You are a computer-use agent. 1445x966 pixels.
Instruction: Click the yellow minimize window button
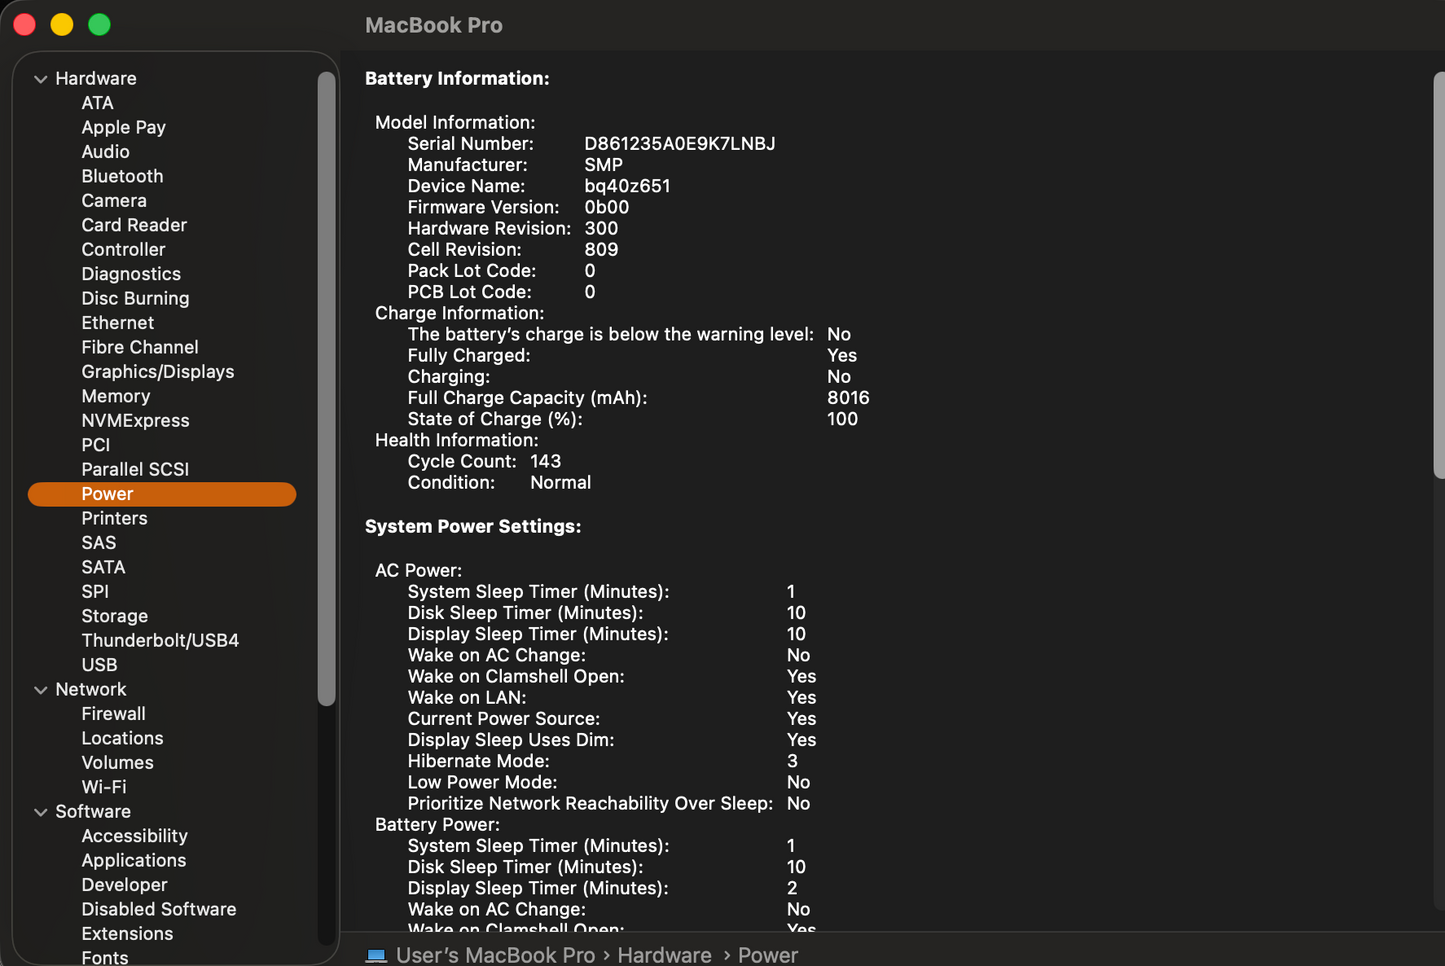click(62, 25)
